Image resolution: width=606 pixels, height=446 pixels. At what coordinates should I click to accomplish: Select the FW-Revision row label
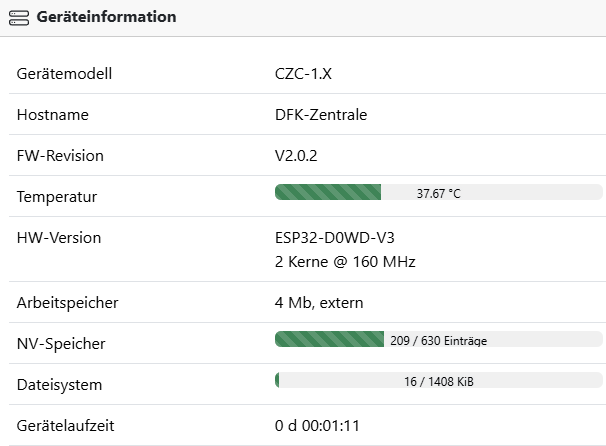60,156
